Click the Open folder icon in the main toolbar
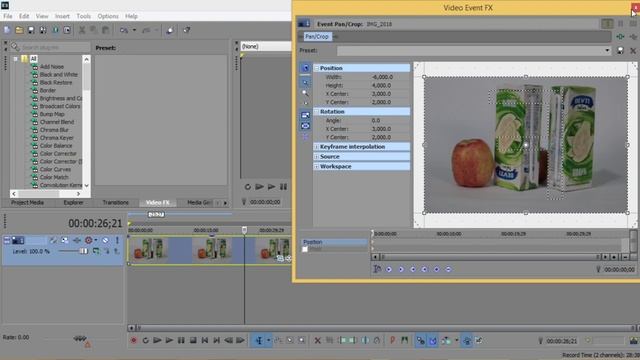Viewport: 640px width, 360px height. coord(19,30)
